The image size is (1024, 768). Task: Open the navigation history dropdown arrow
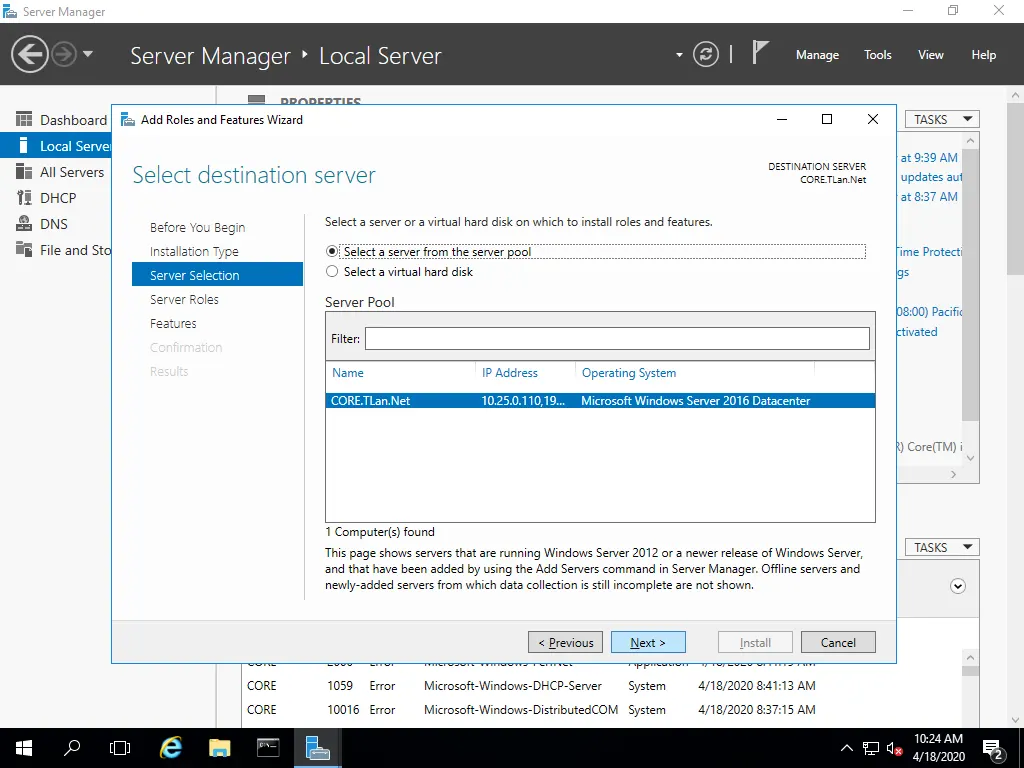(88, 54)
